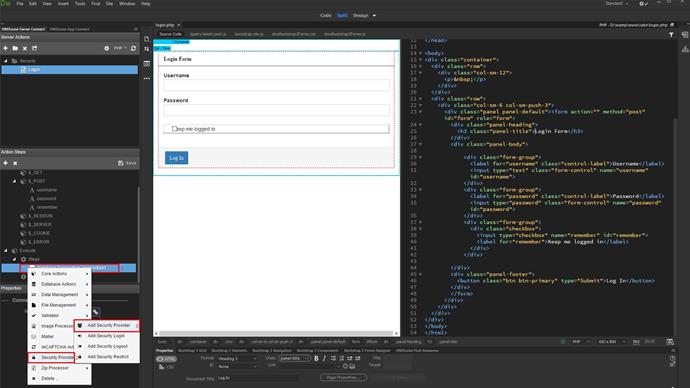Select the $_SESSION variable
690x388 pixels.
coord(40,216)
